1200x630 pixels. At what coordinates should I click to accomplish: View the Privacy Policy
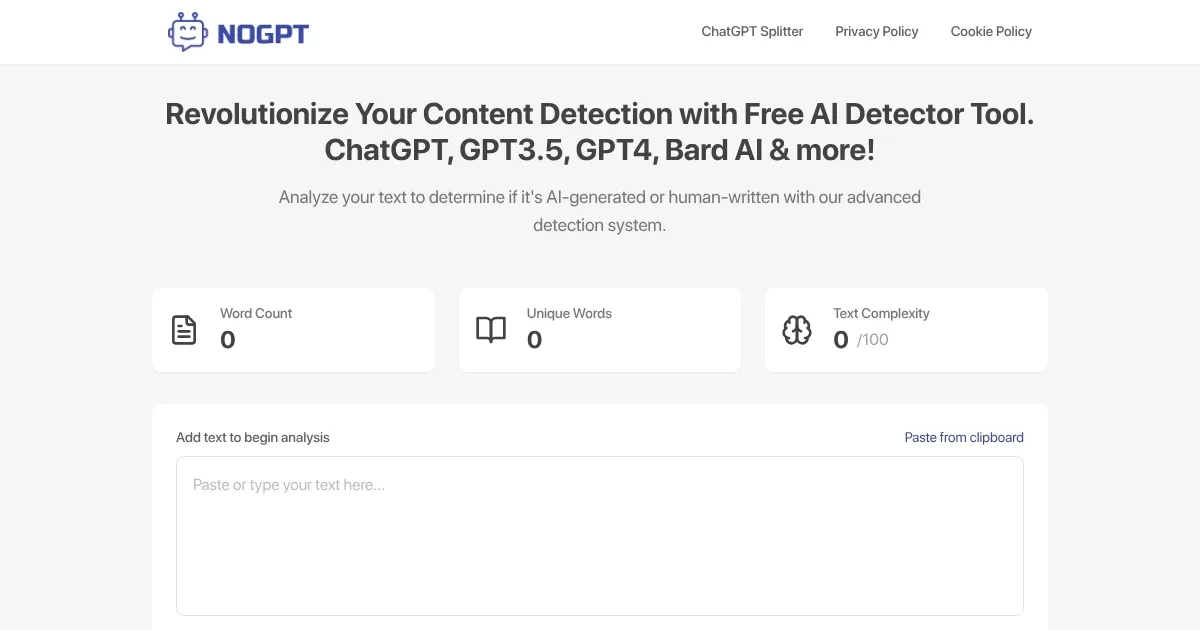coord(876,31)
